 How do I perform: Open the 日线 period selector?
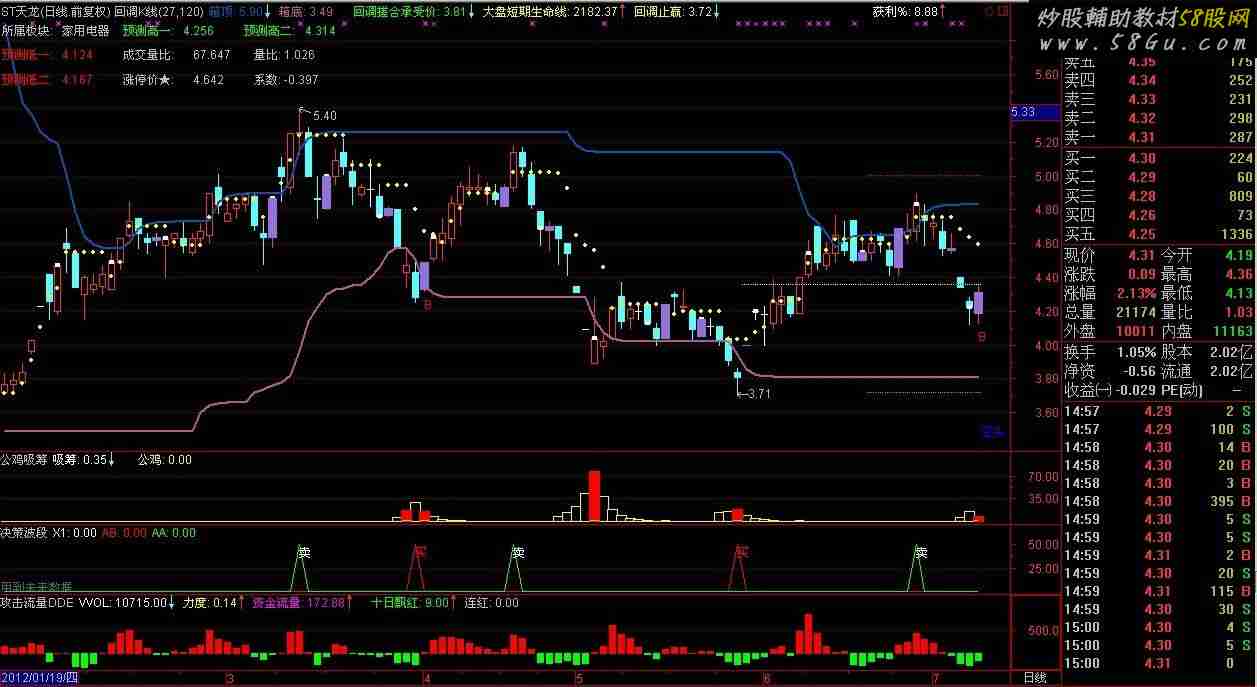(x=1034, y=678)
